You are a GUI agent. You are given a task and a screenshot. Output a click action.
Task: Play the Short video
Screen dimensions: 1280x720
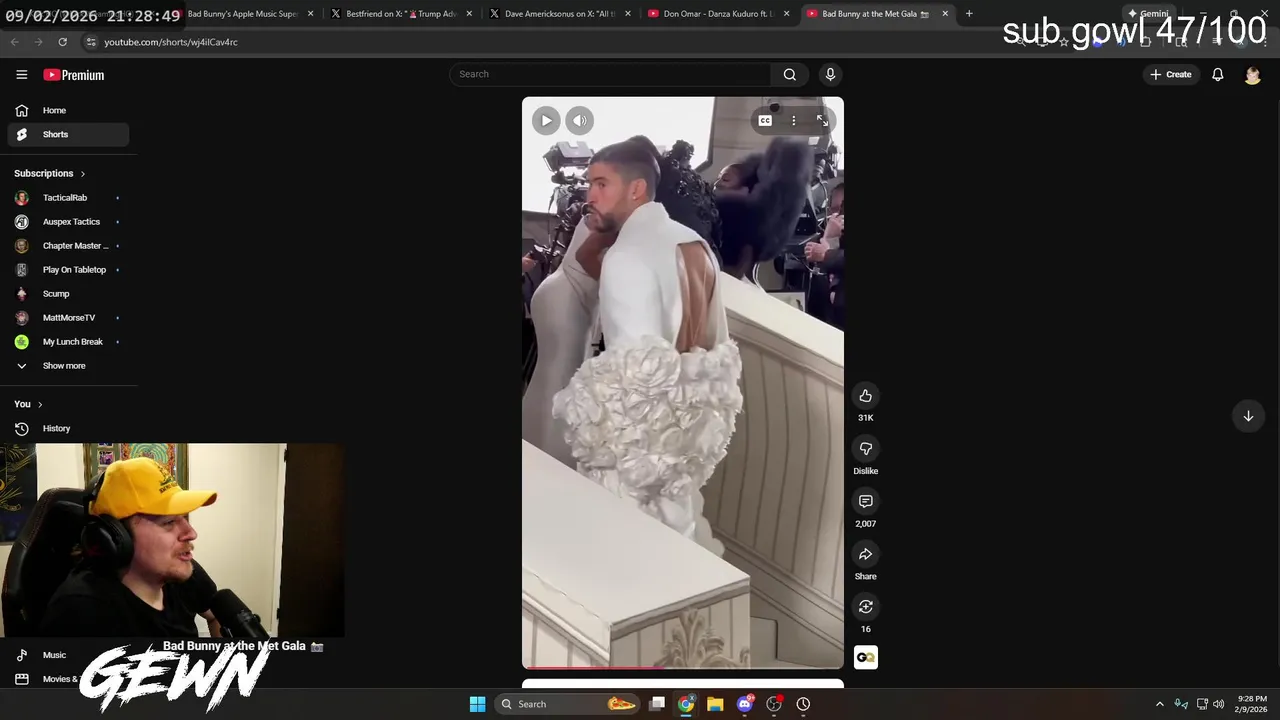(x=546, y=121)
